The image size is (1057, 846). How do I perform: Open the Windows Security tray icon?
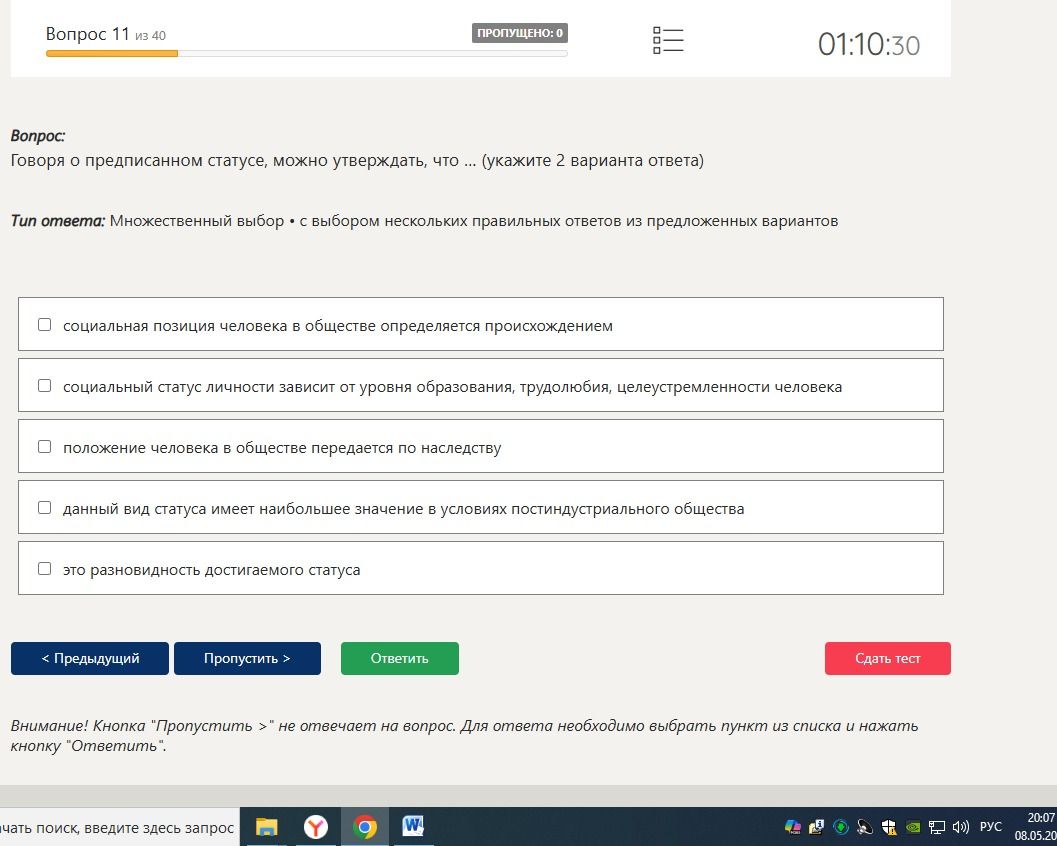tap(889, 826)
